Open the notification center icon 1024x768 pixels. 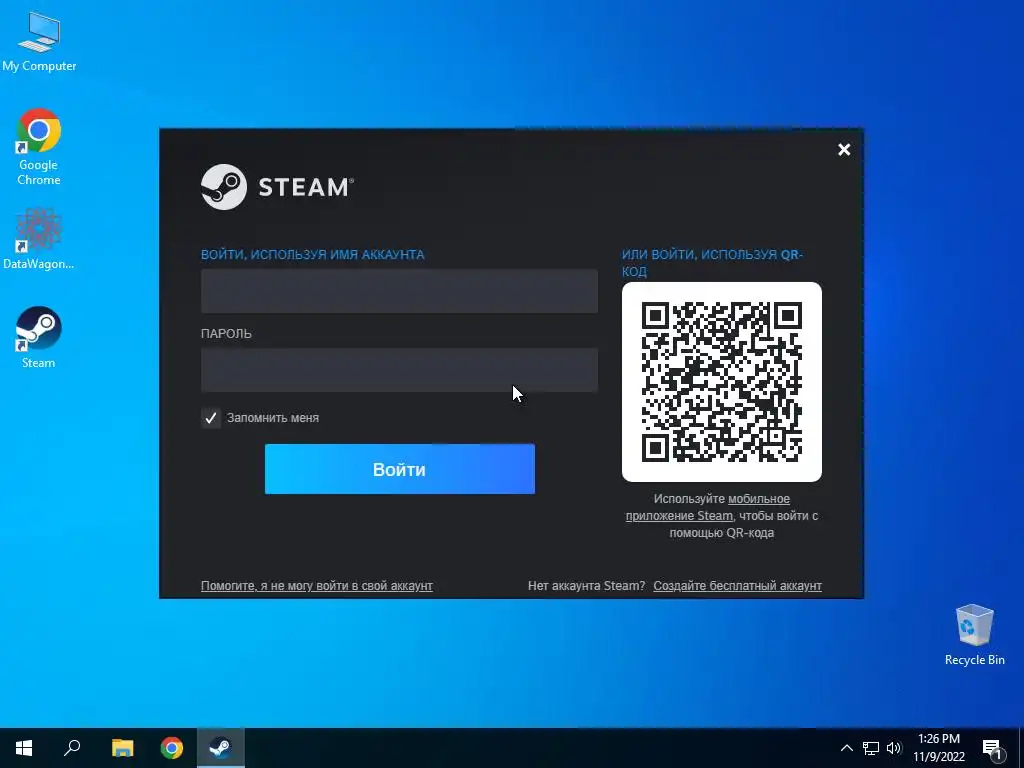(993, 750)
